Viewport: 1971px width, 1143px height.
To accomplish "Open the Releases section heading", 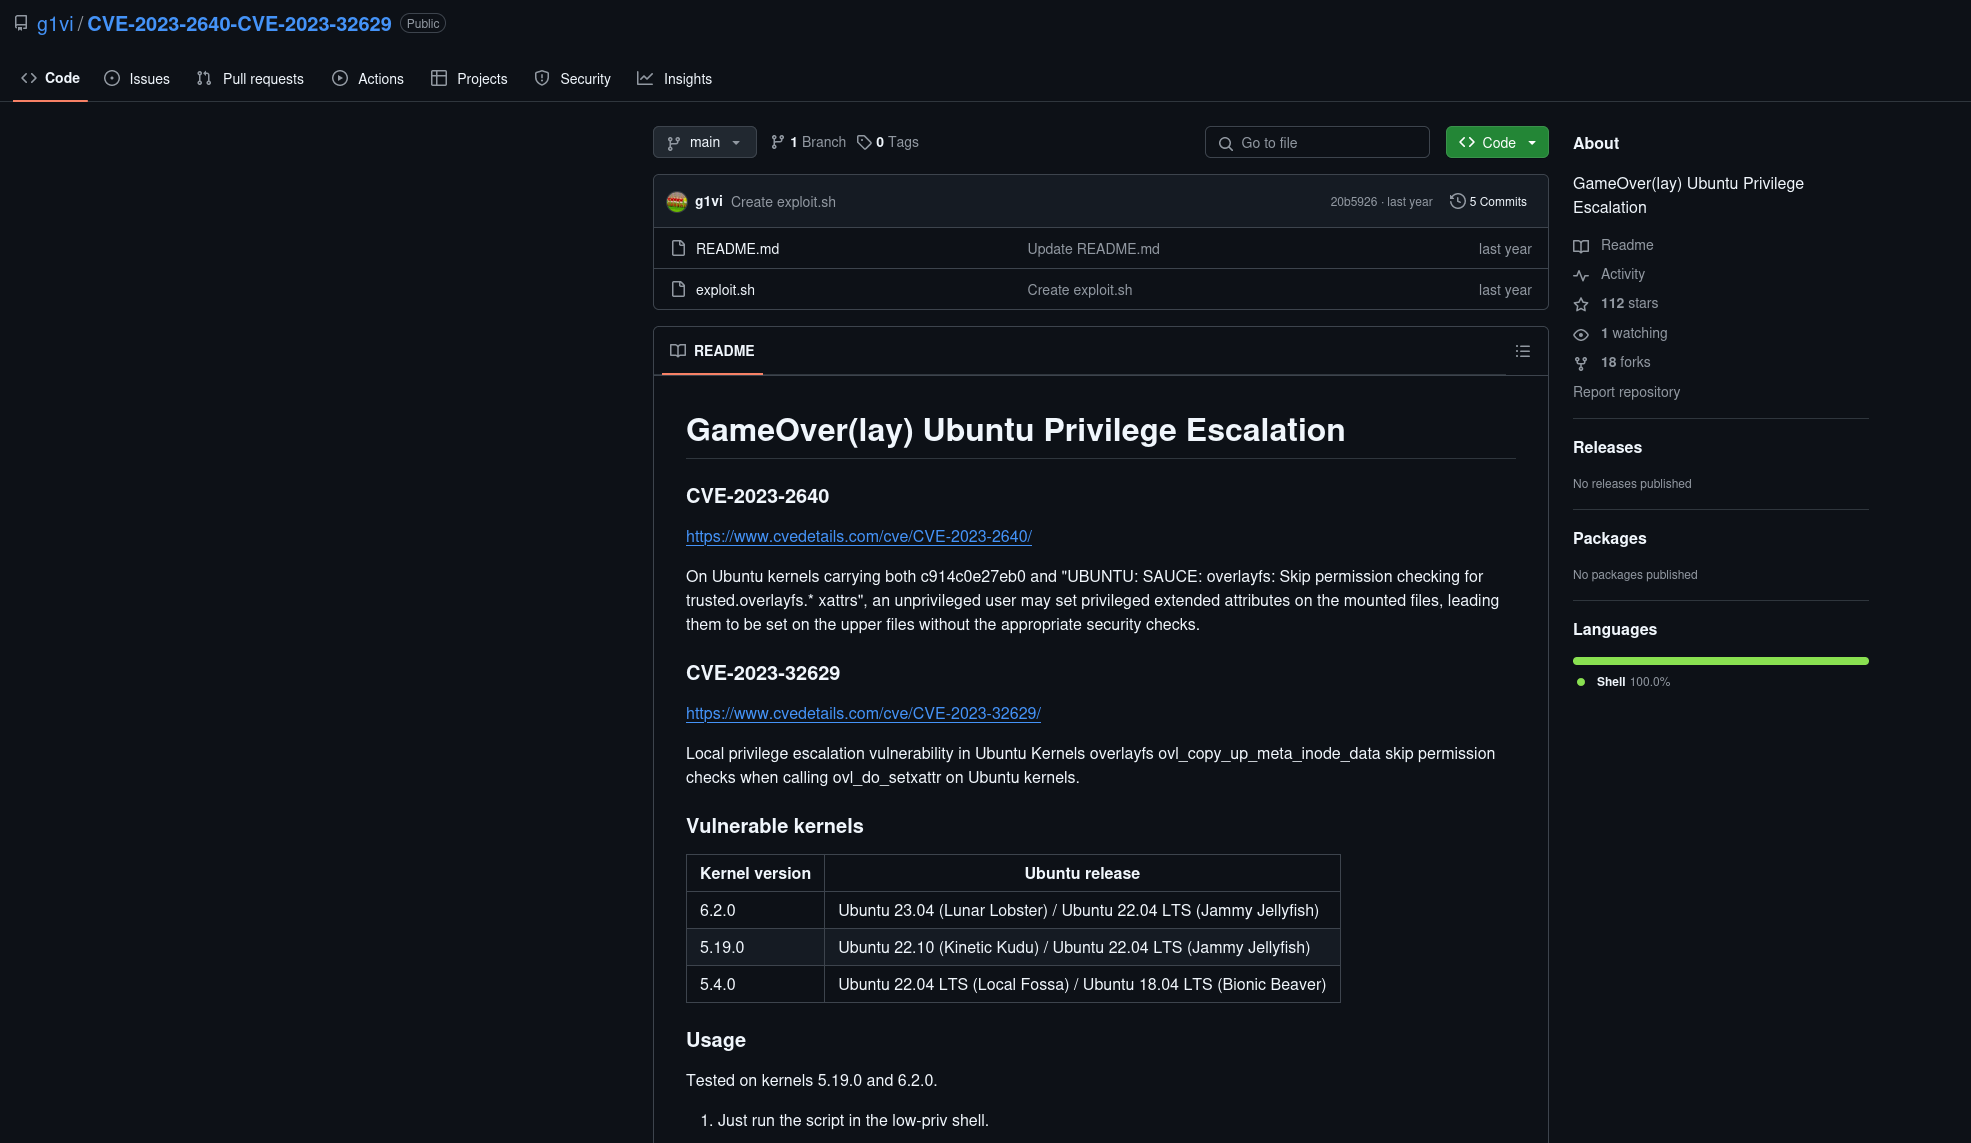I will (1607, 447).
